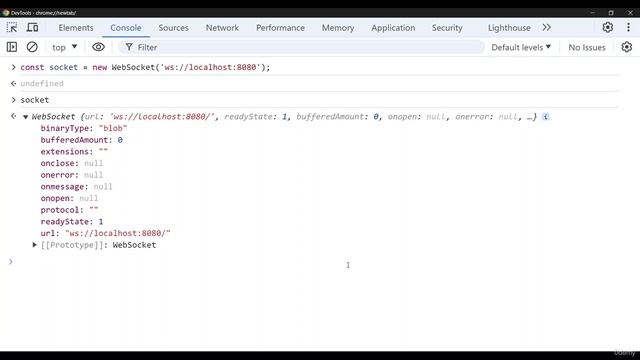640x360 pixels.
Task: Open the Security tab
Action: (447, 28)
